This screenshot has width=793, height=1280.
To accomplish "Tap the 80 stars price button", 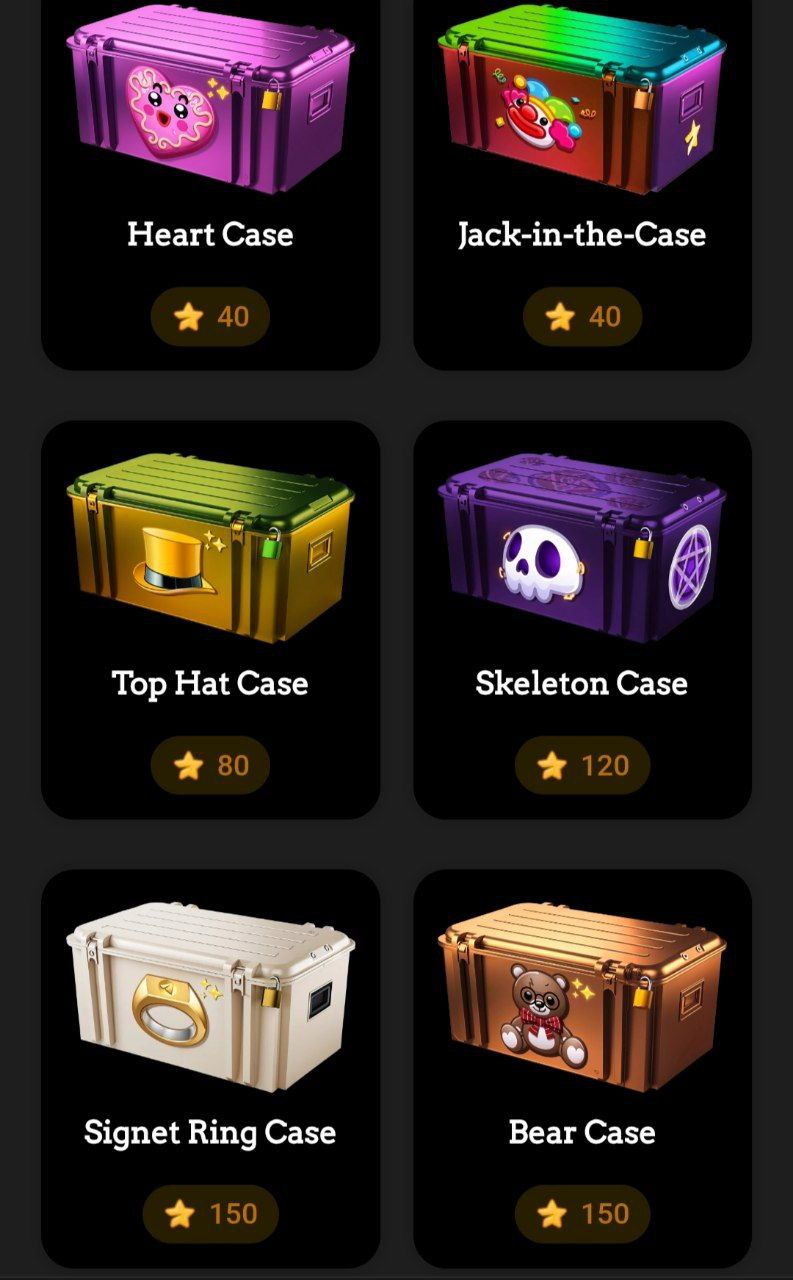I will (210, 766).
